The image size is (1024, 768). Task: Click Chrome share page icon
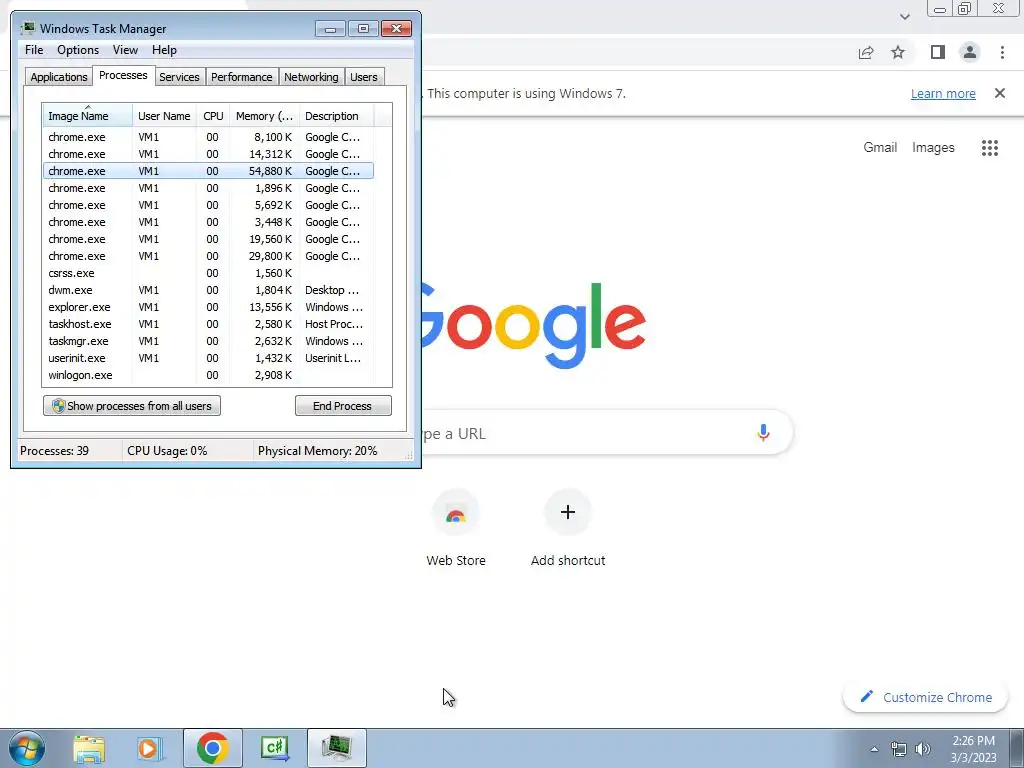click(x=866, y=53)
